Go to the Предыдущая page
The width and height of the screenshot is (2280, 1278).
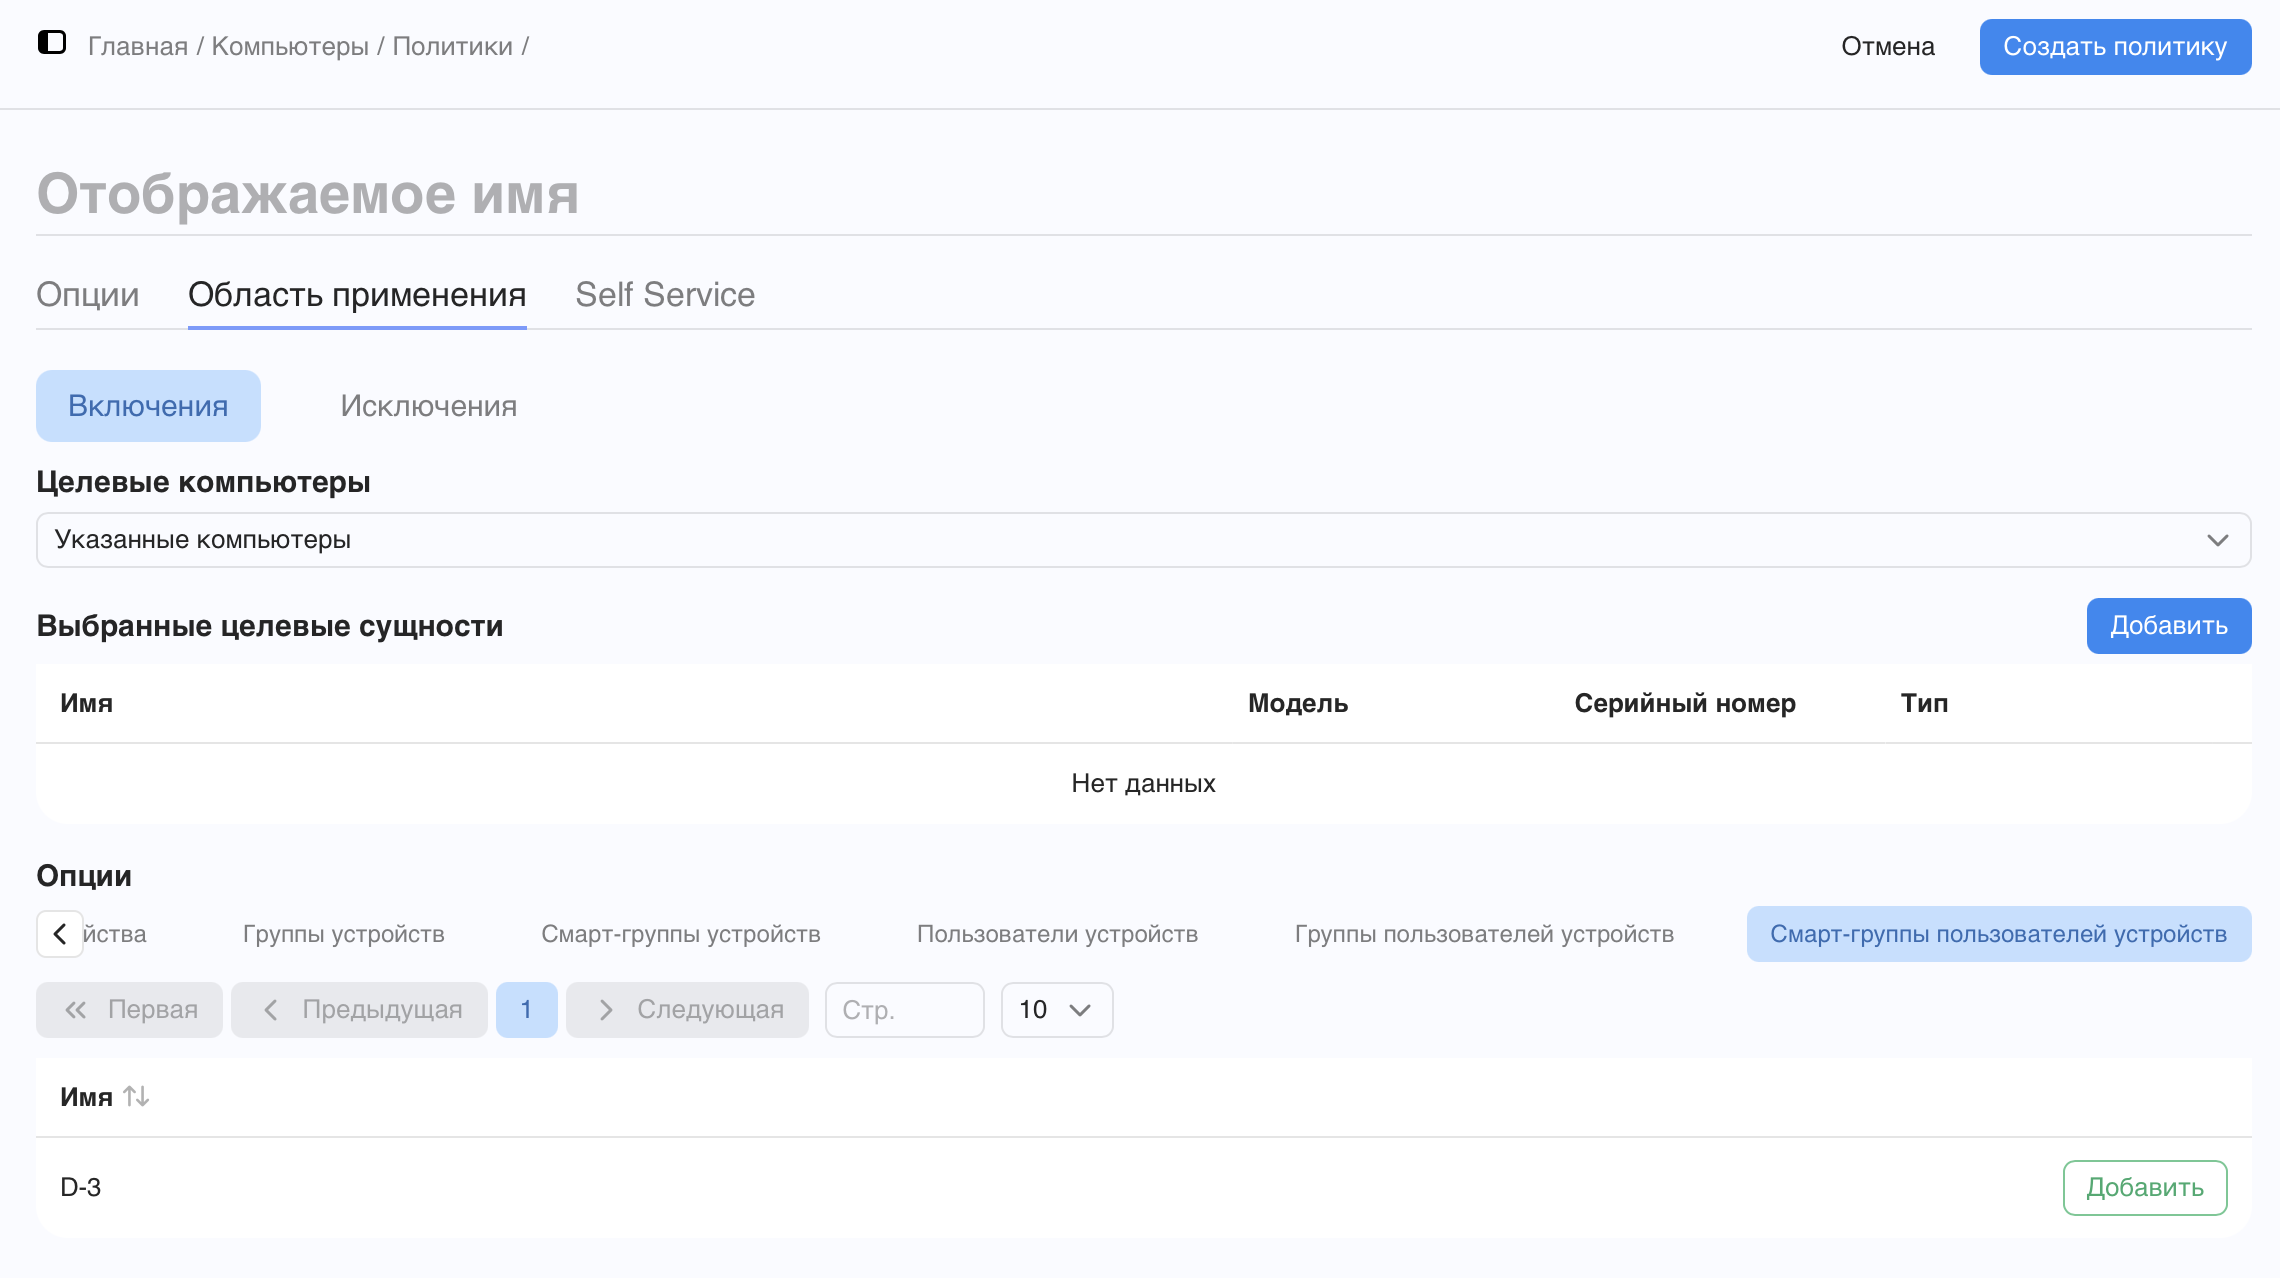coord(360,1010)
